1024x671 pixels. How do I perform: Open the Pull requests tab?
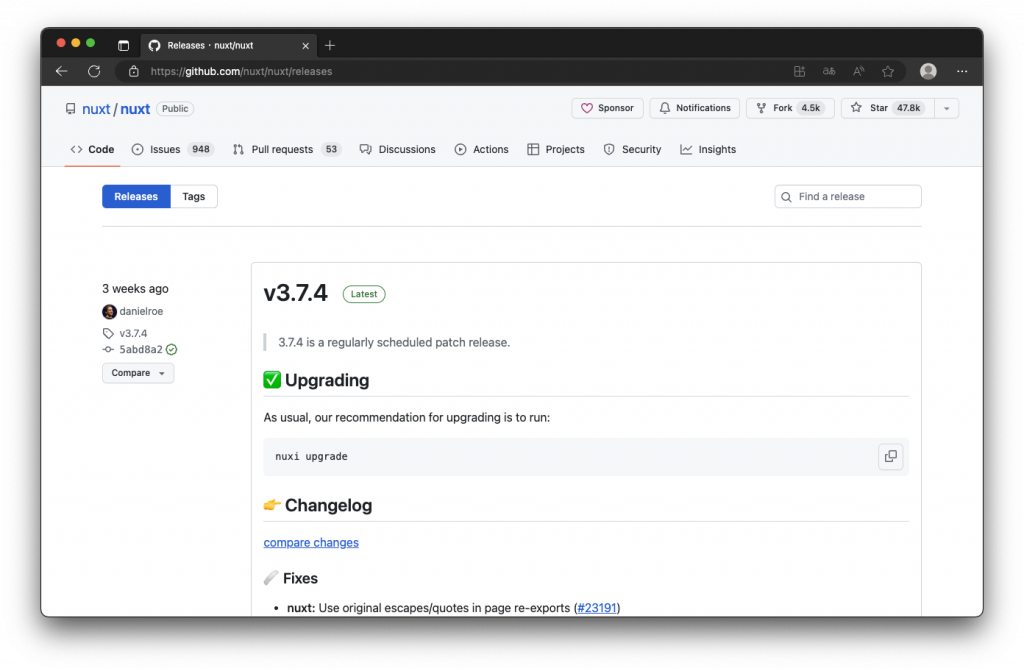click(287, 150)
